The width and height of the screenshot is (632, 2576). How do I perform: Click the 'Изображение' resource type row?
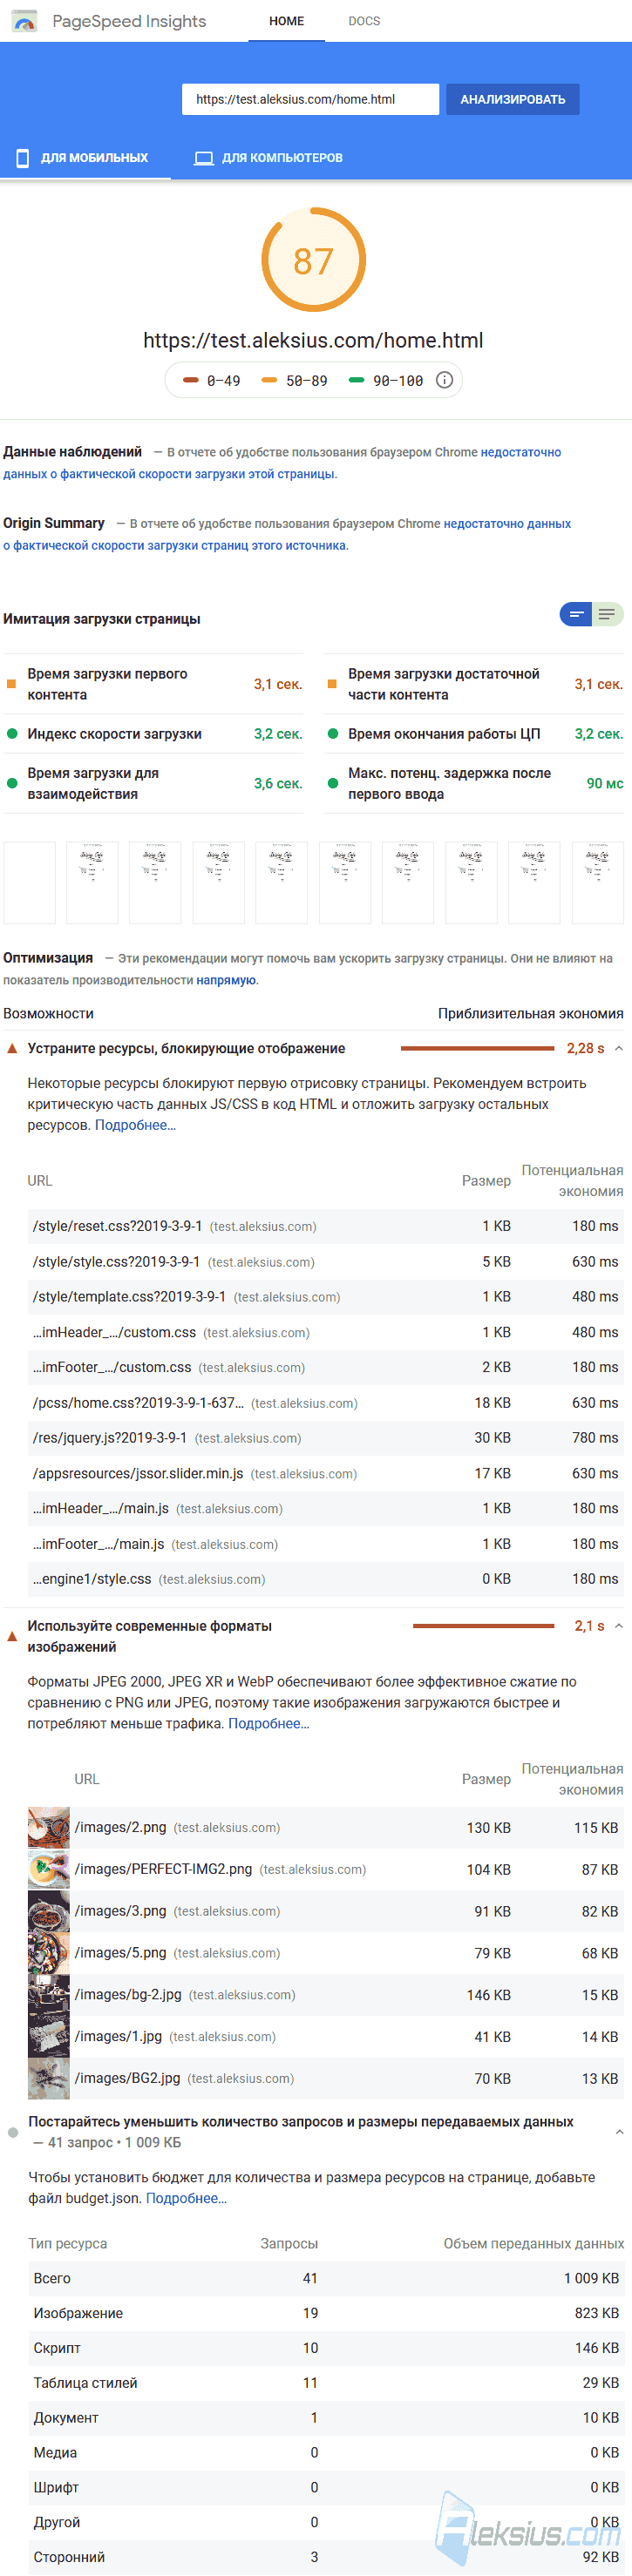coord(326,2313)
